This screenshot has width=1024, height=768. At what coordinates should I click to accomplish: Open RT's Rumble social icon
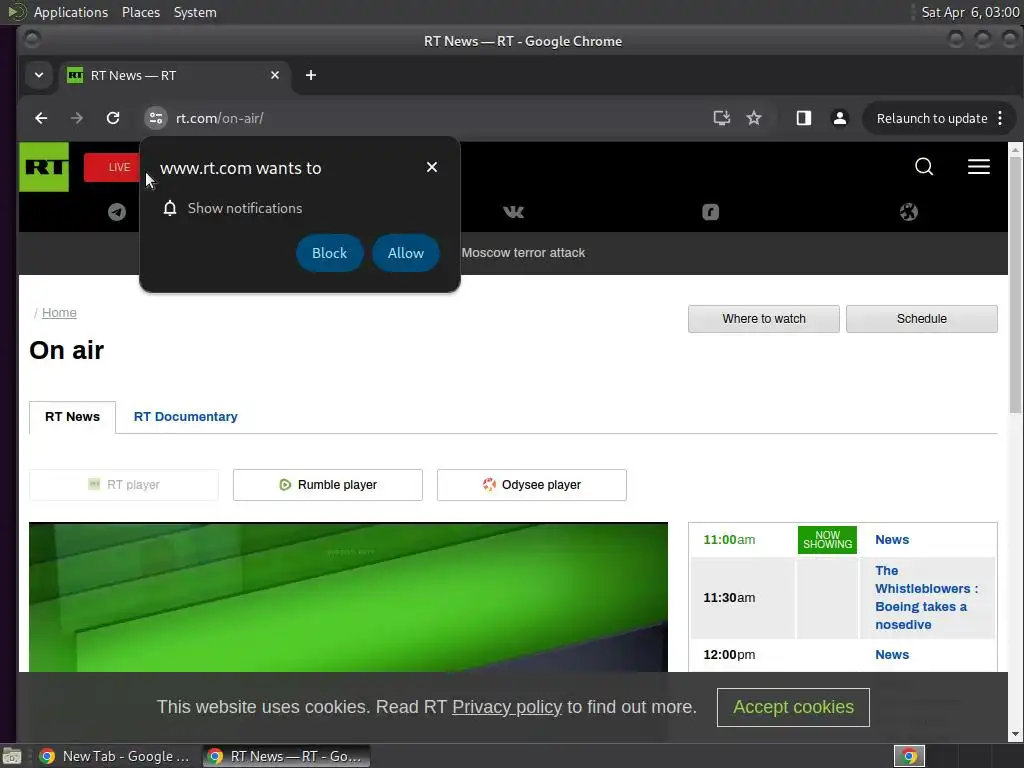click(711, 212)
